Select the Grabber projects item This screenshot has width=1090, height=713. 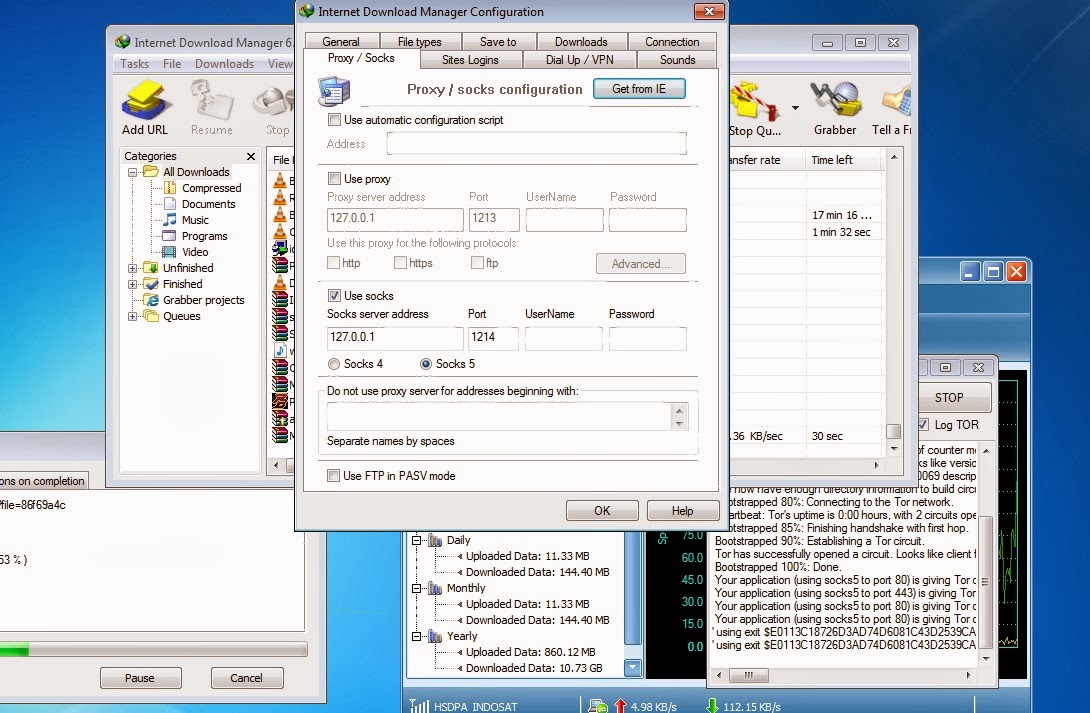194,300
